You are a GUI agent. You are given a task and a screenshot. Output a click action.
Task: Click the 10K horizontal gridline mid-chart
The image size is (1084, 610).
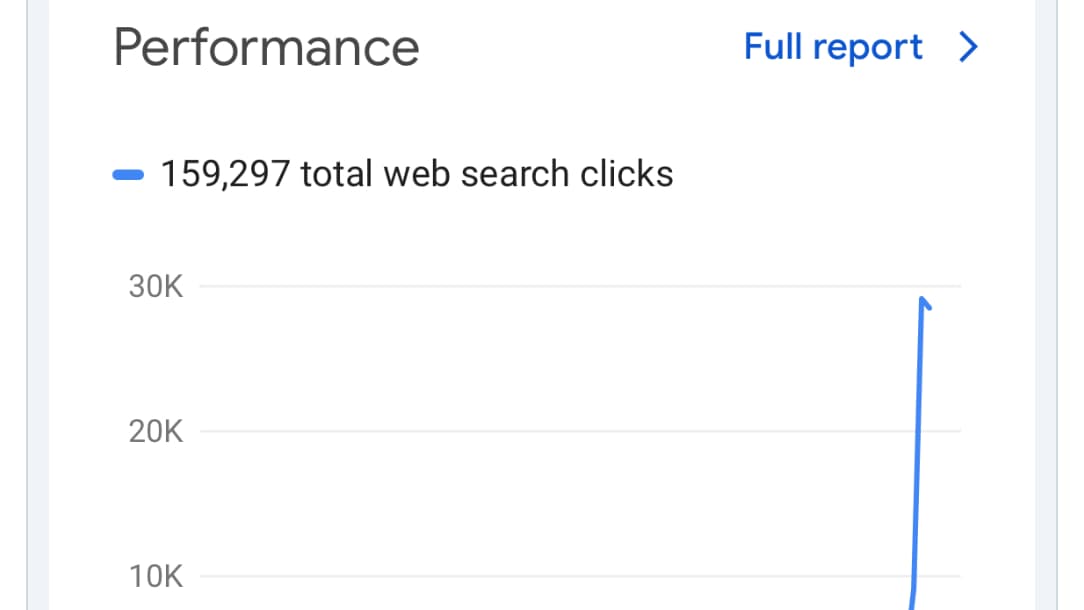[x=560, y=577]
